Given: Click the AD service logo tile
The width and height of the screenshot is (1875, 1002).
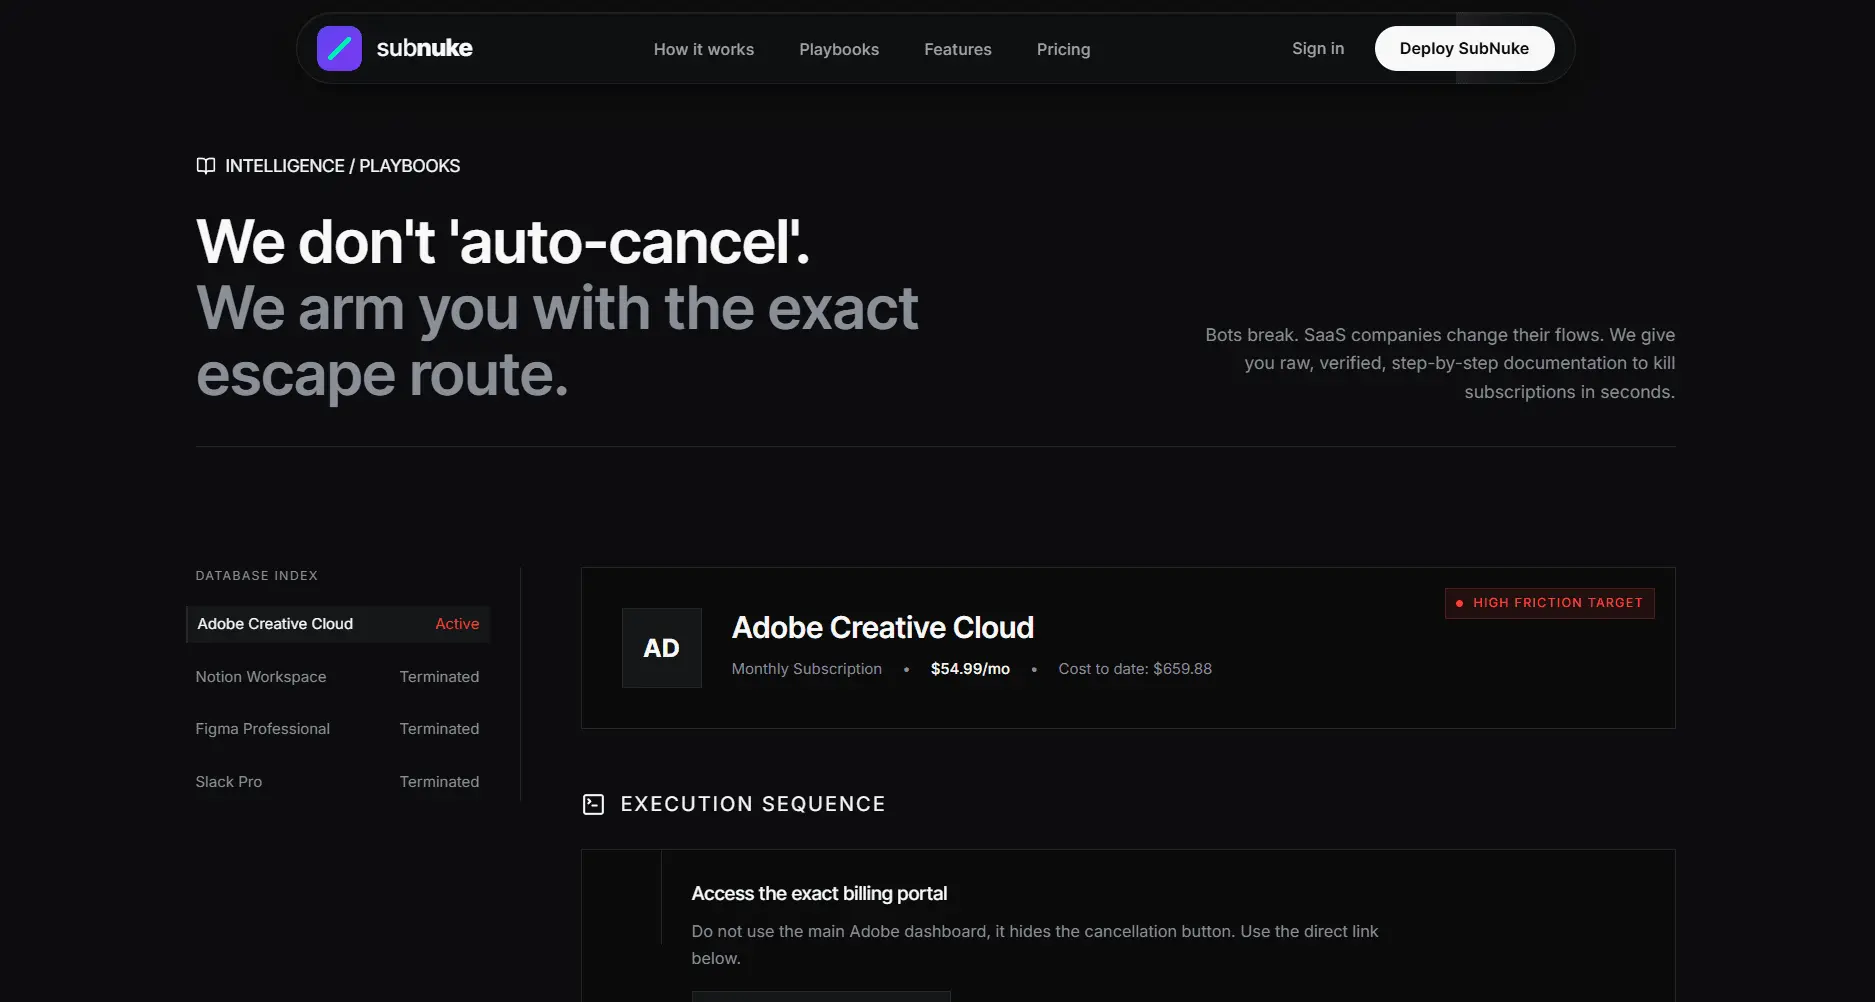Looking at the screenshot, I should [x=662, y=648].
